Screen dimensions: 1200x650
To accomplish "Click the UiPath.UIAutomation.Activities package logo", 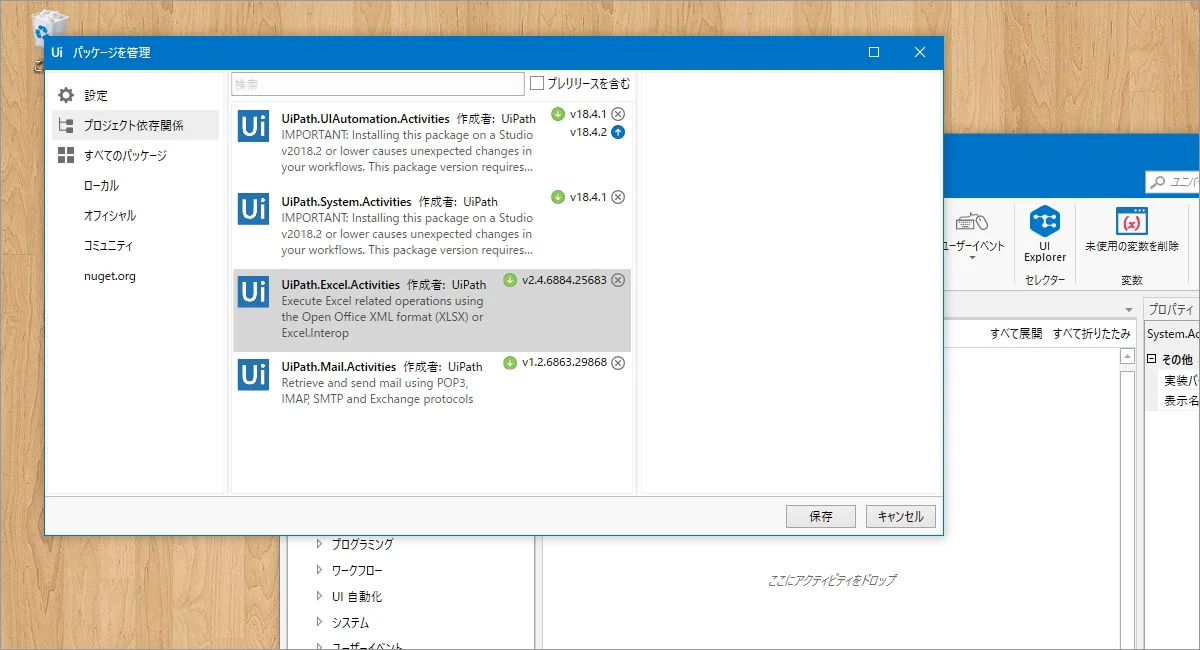I will pos(253,125).
